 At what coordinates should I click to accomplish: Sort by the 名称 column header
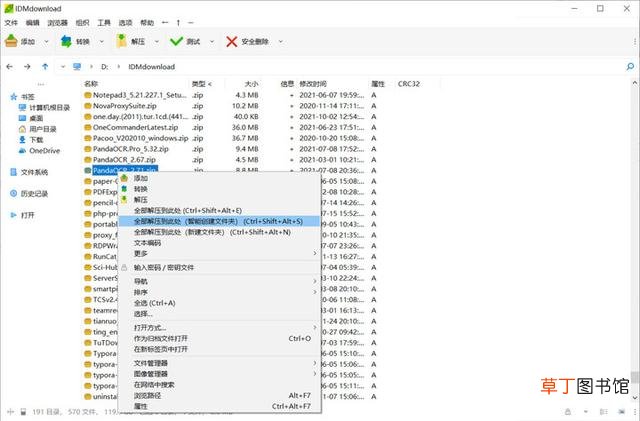tap(91, 84)
